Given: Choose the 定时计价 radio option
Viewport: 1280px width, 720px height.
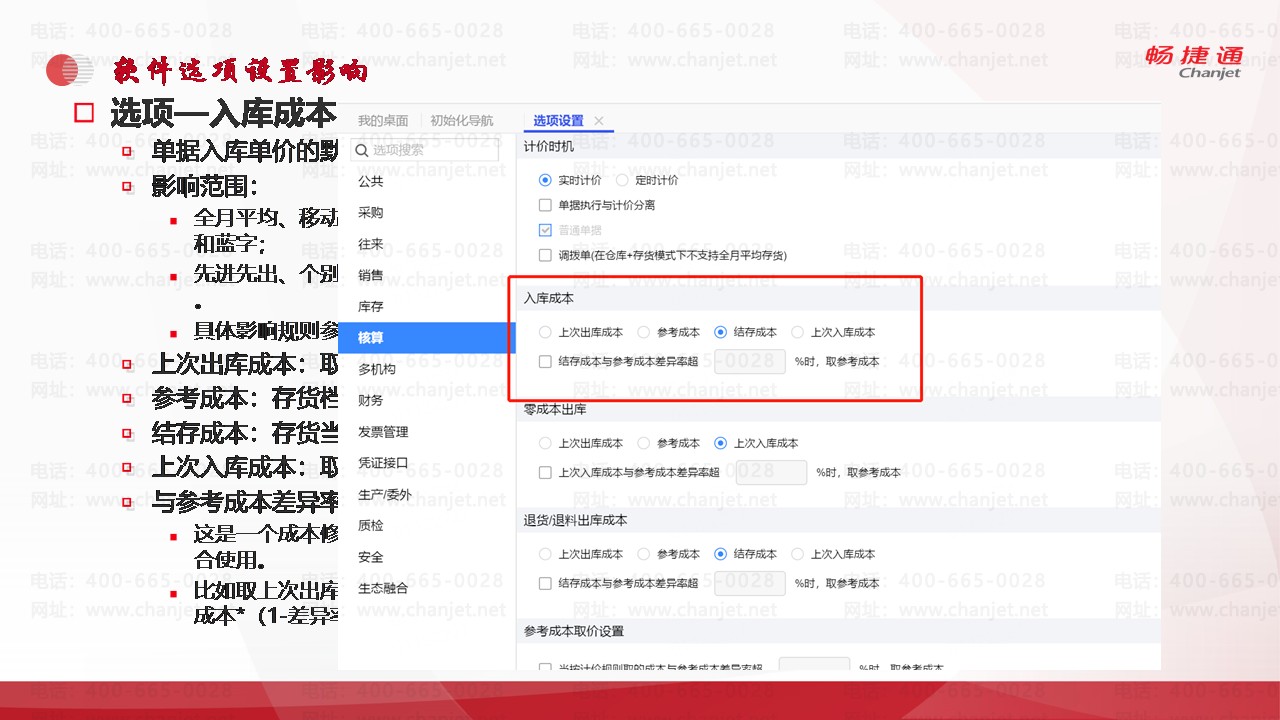Looking at the screenshot, I should click(622, 180).
